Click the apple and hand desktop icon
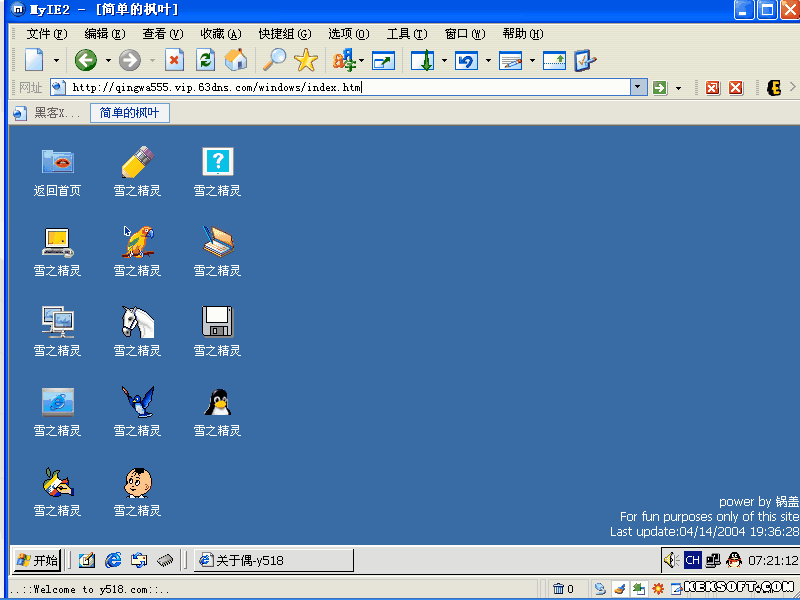The height and width of the screenshot is (600, 800). pos(58,482)
